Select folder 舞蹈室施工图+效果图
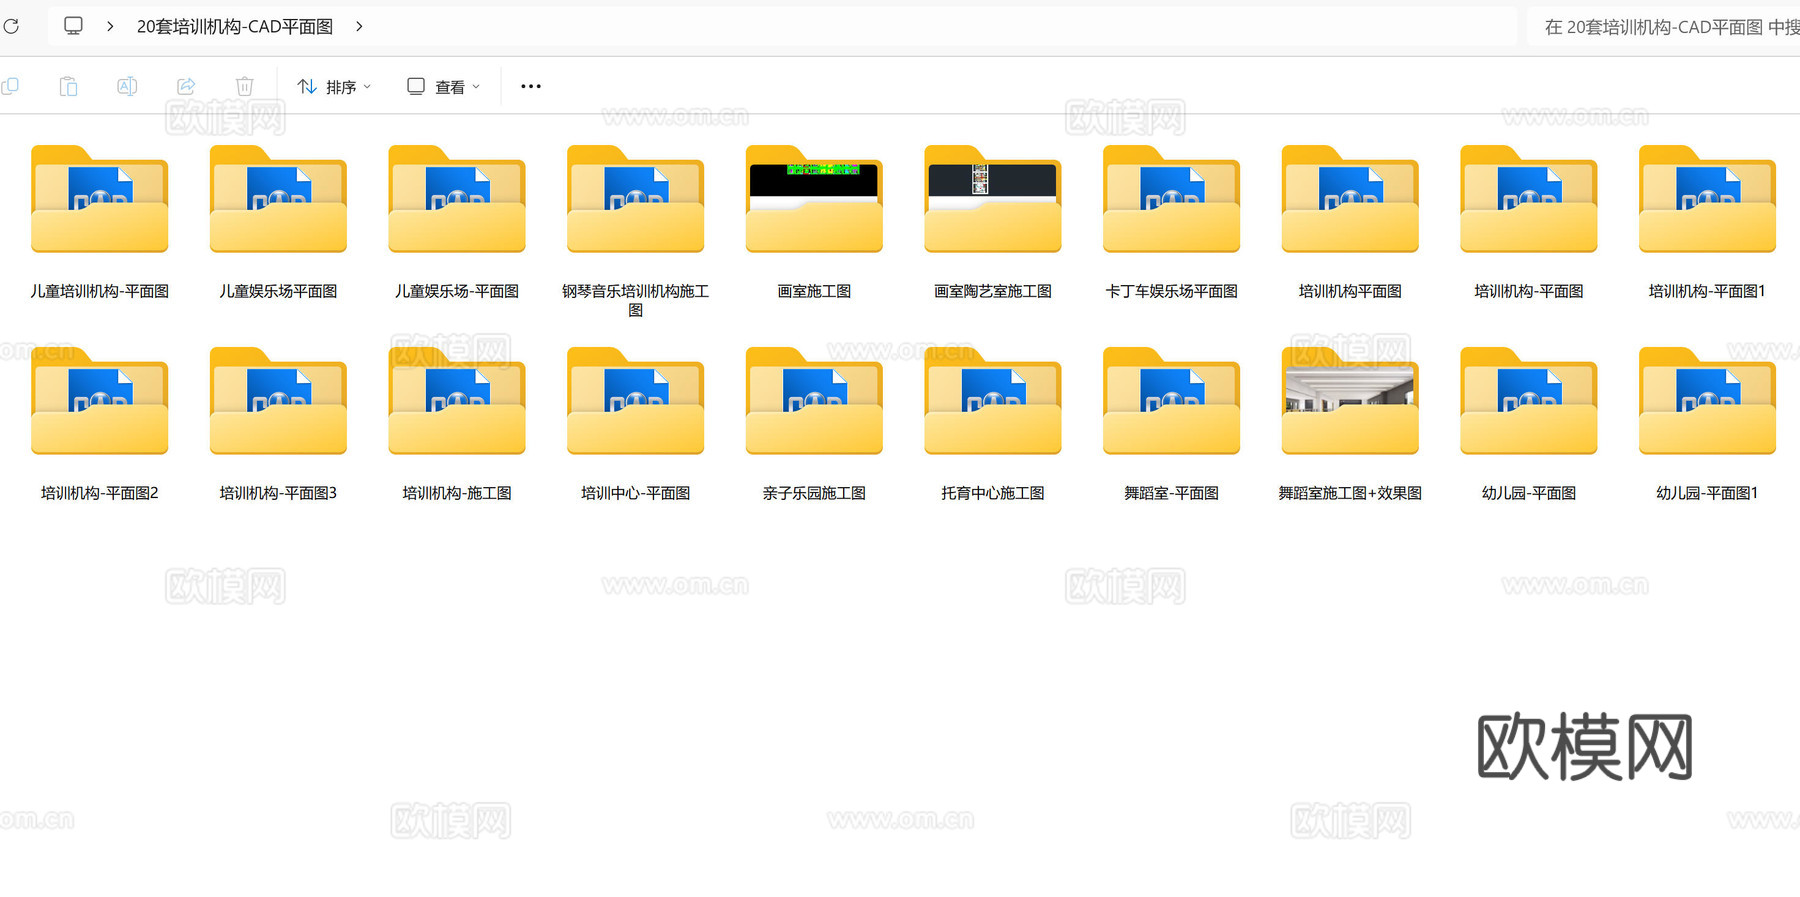 1350,424
